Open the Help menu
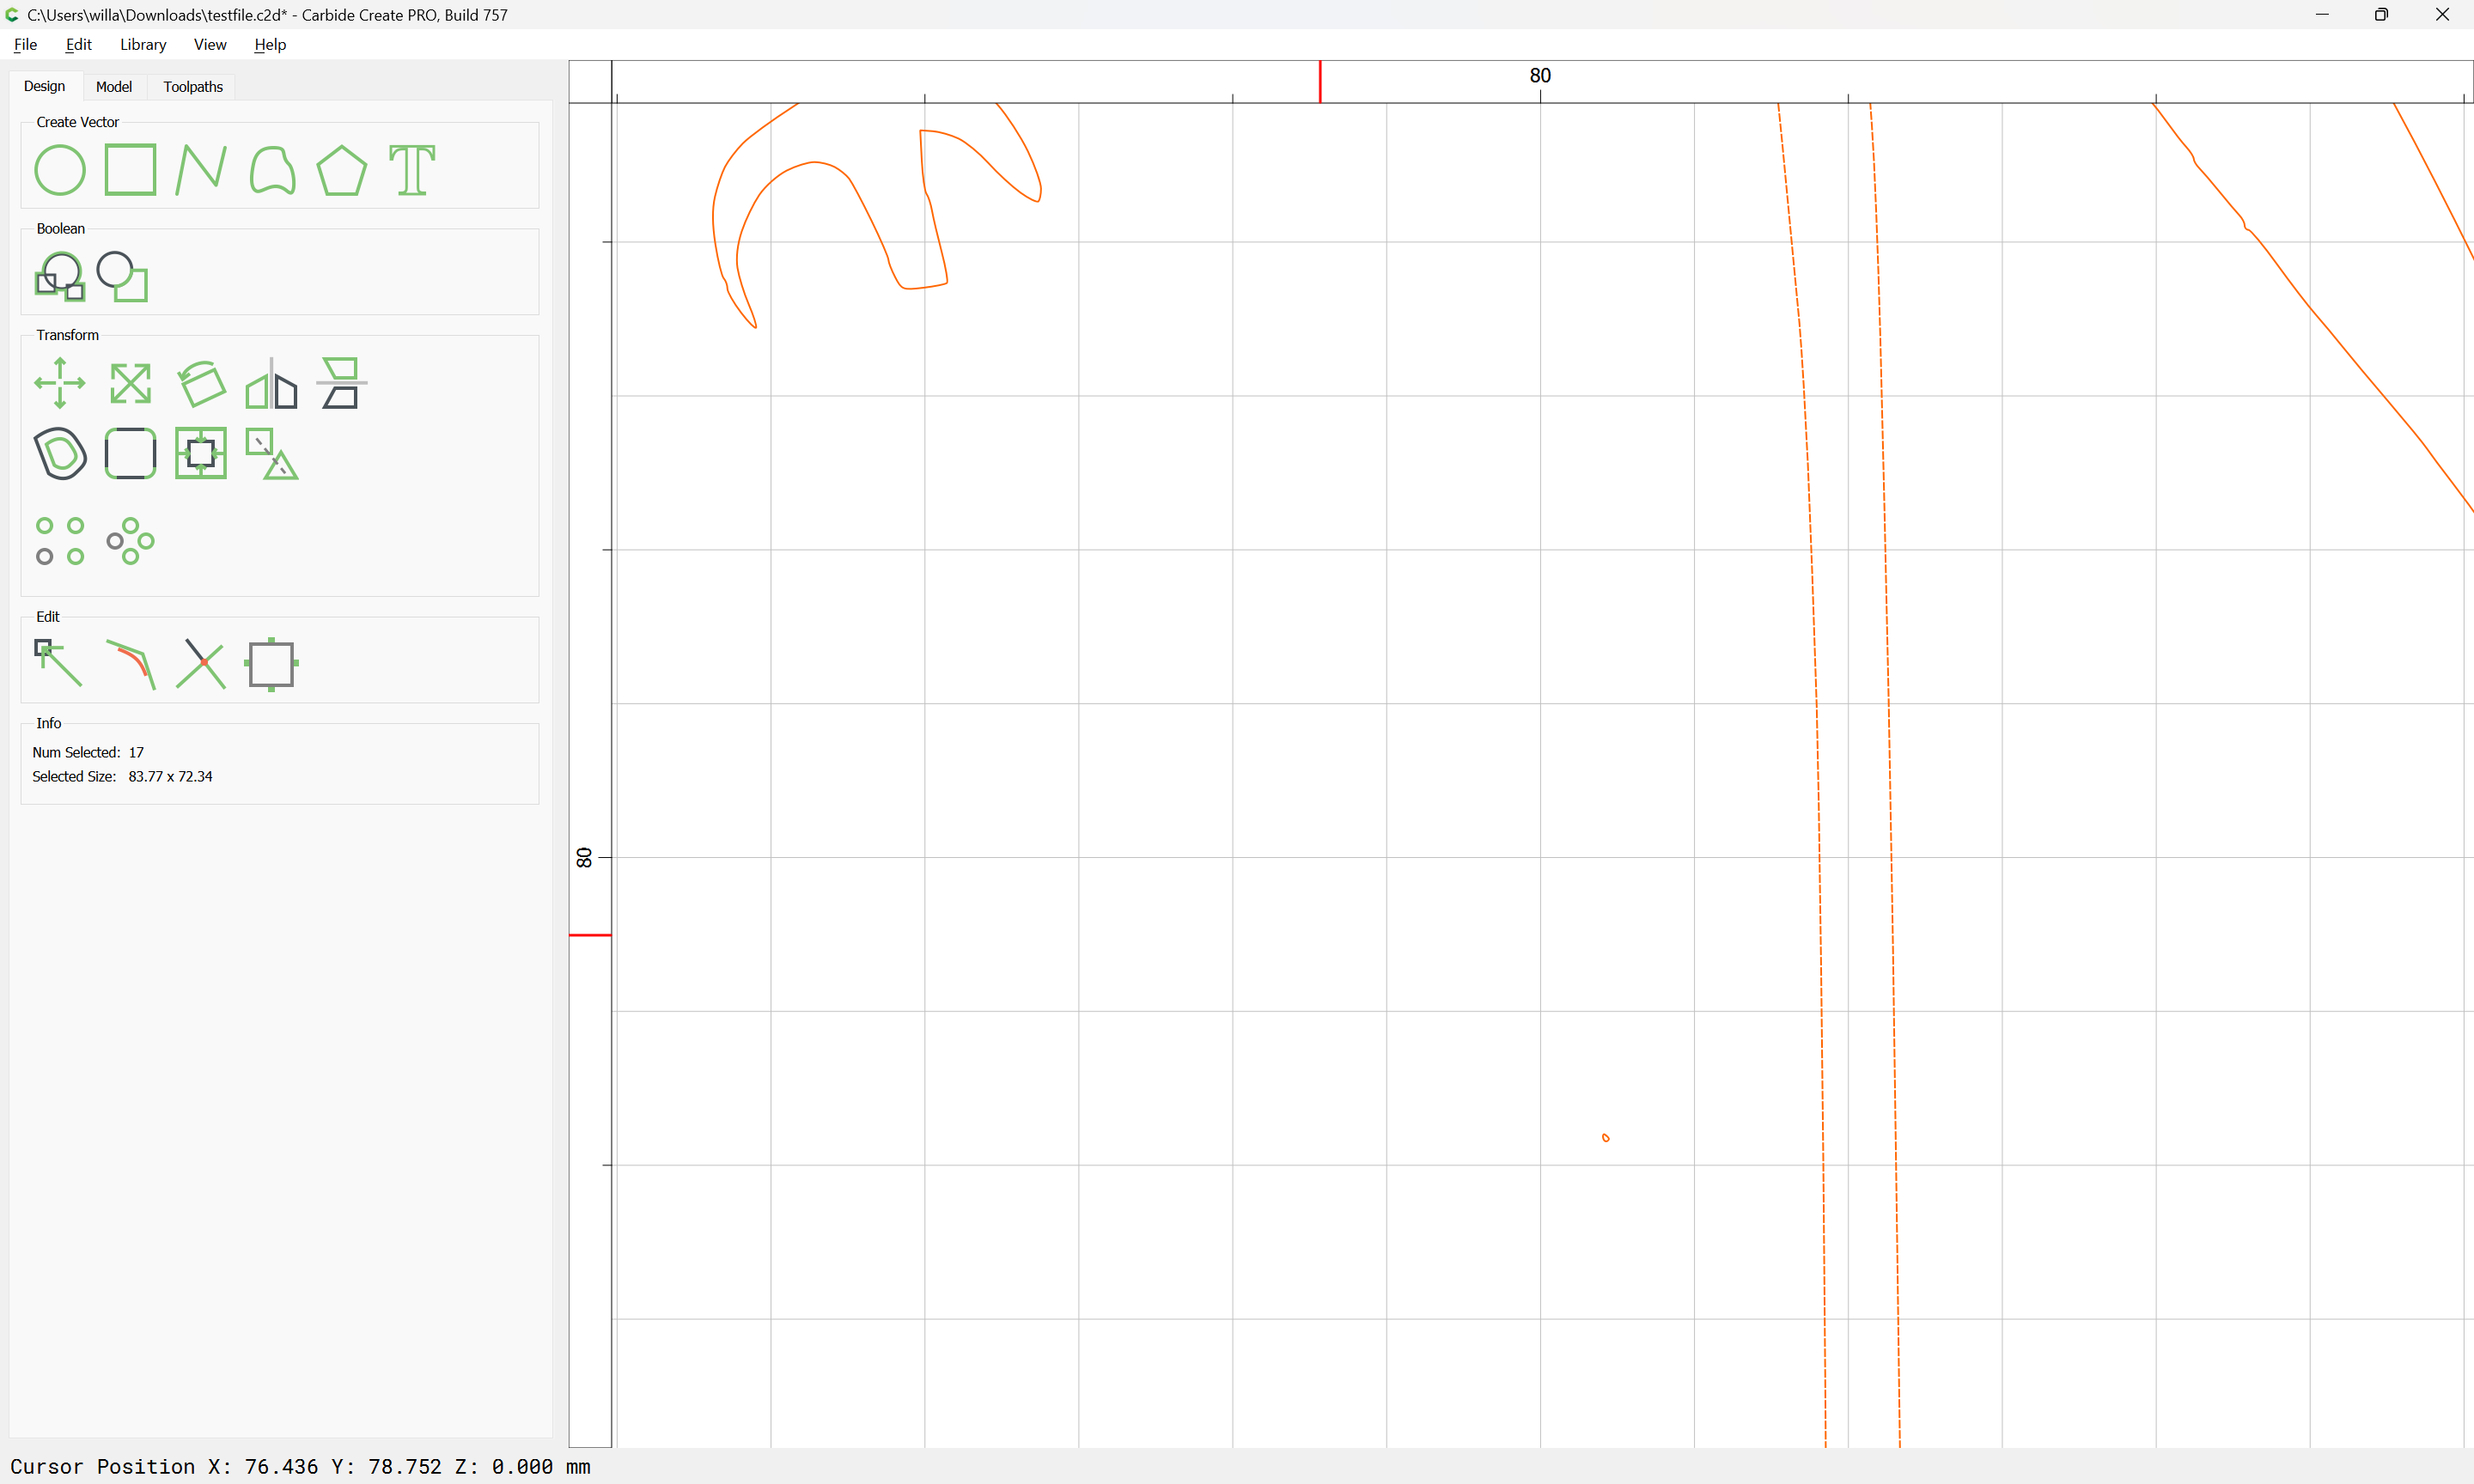This screenshot has width=2474, height=1484. coord(270,44)
